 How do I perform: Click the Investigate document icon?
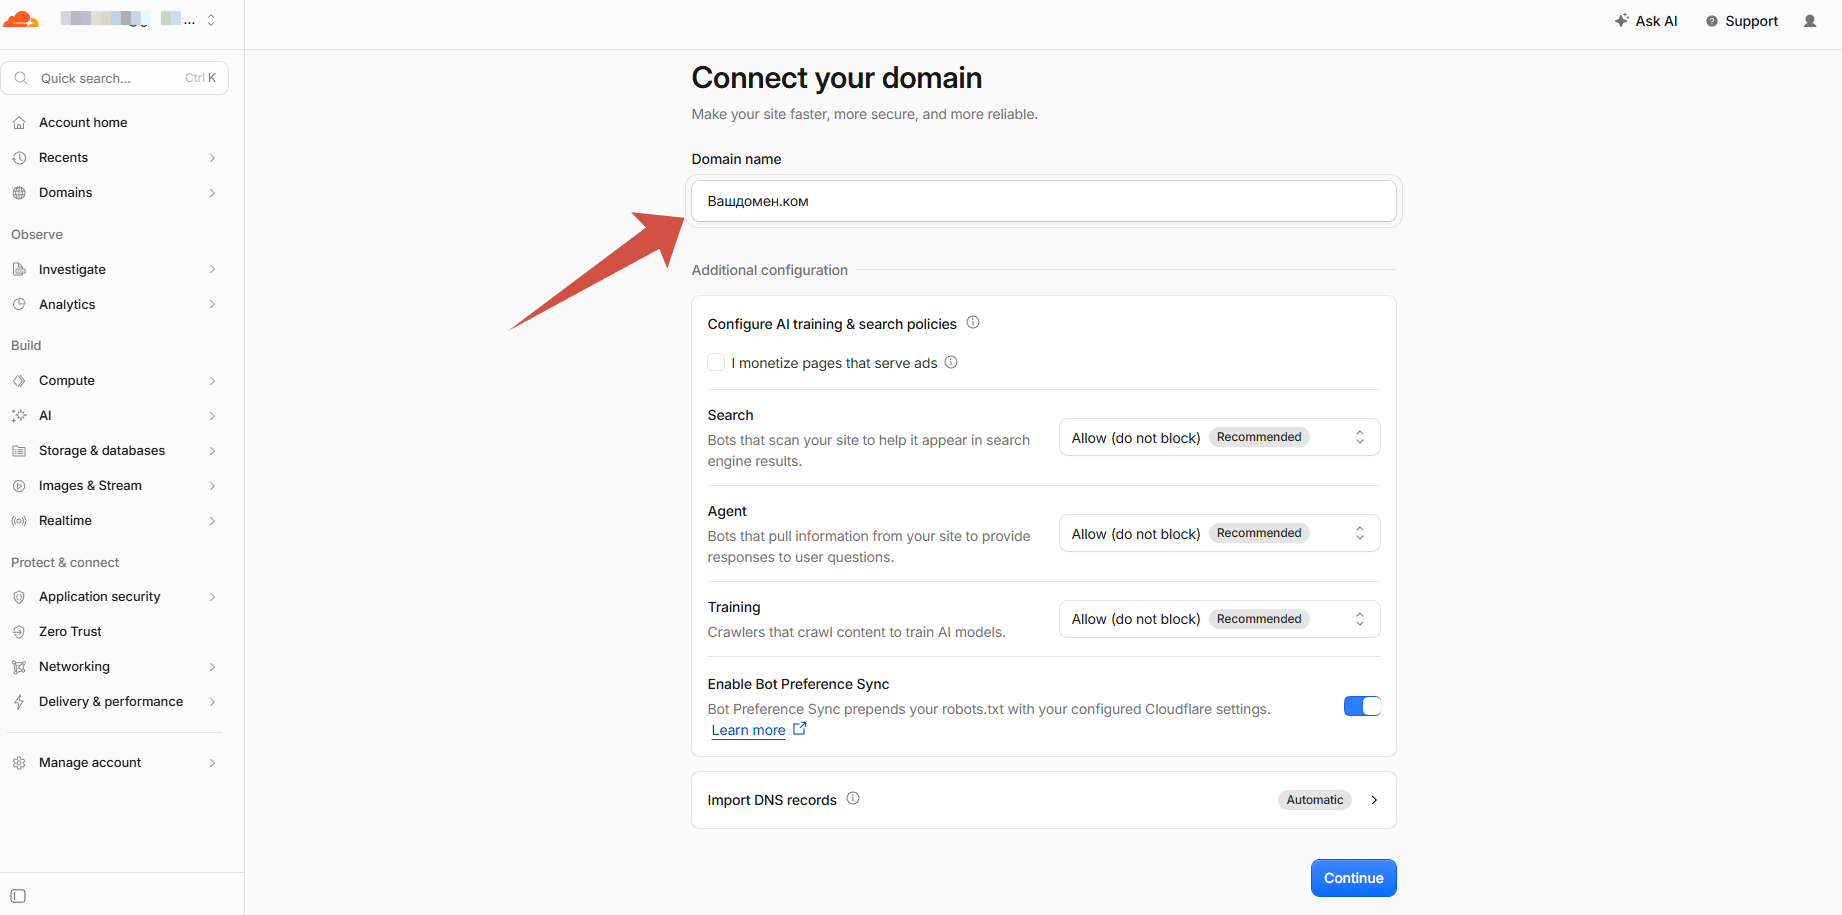19,270
